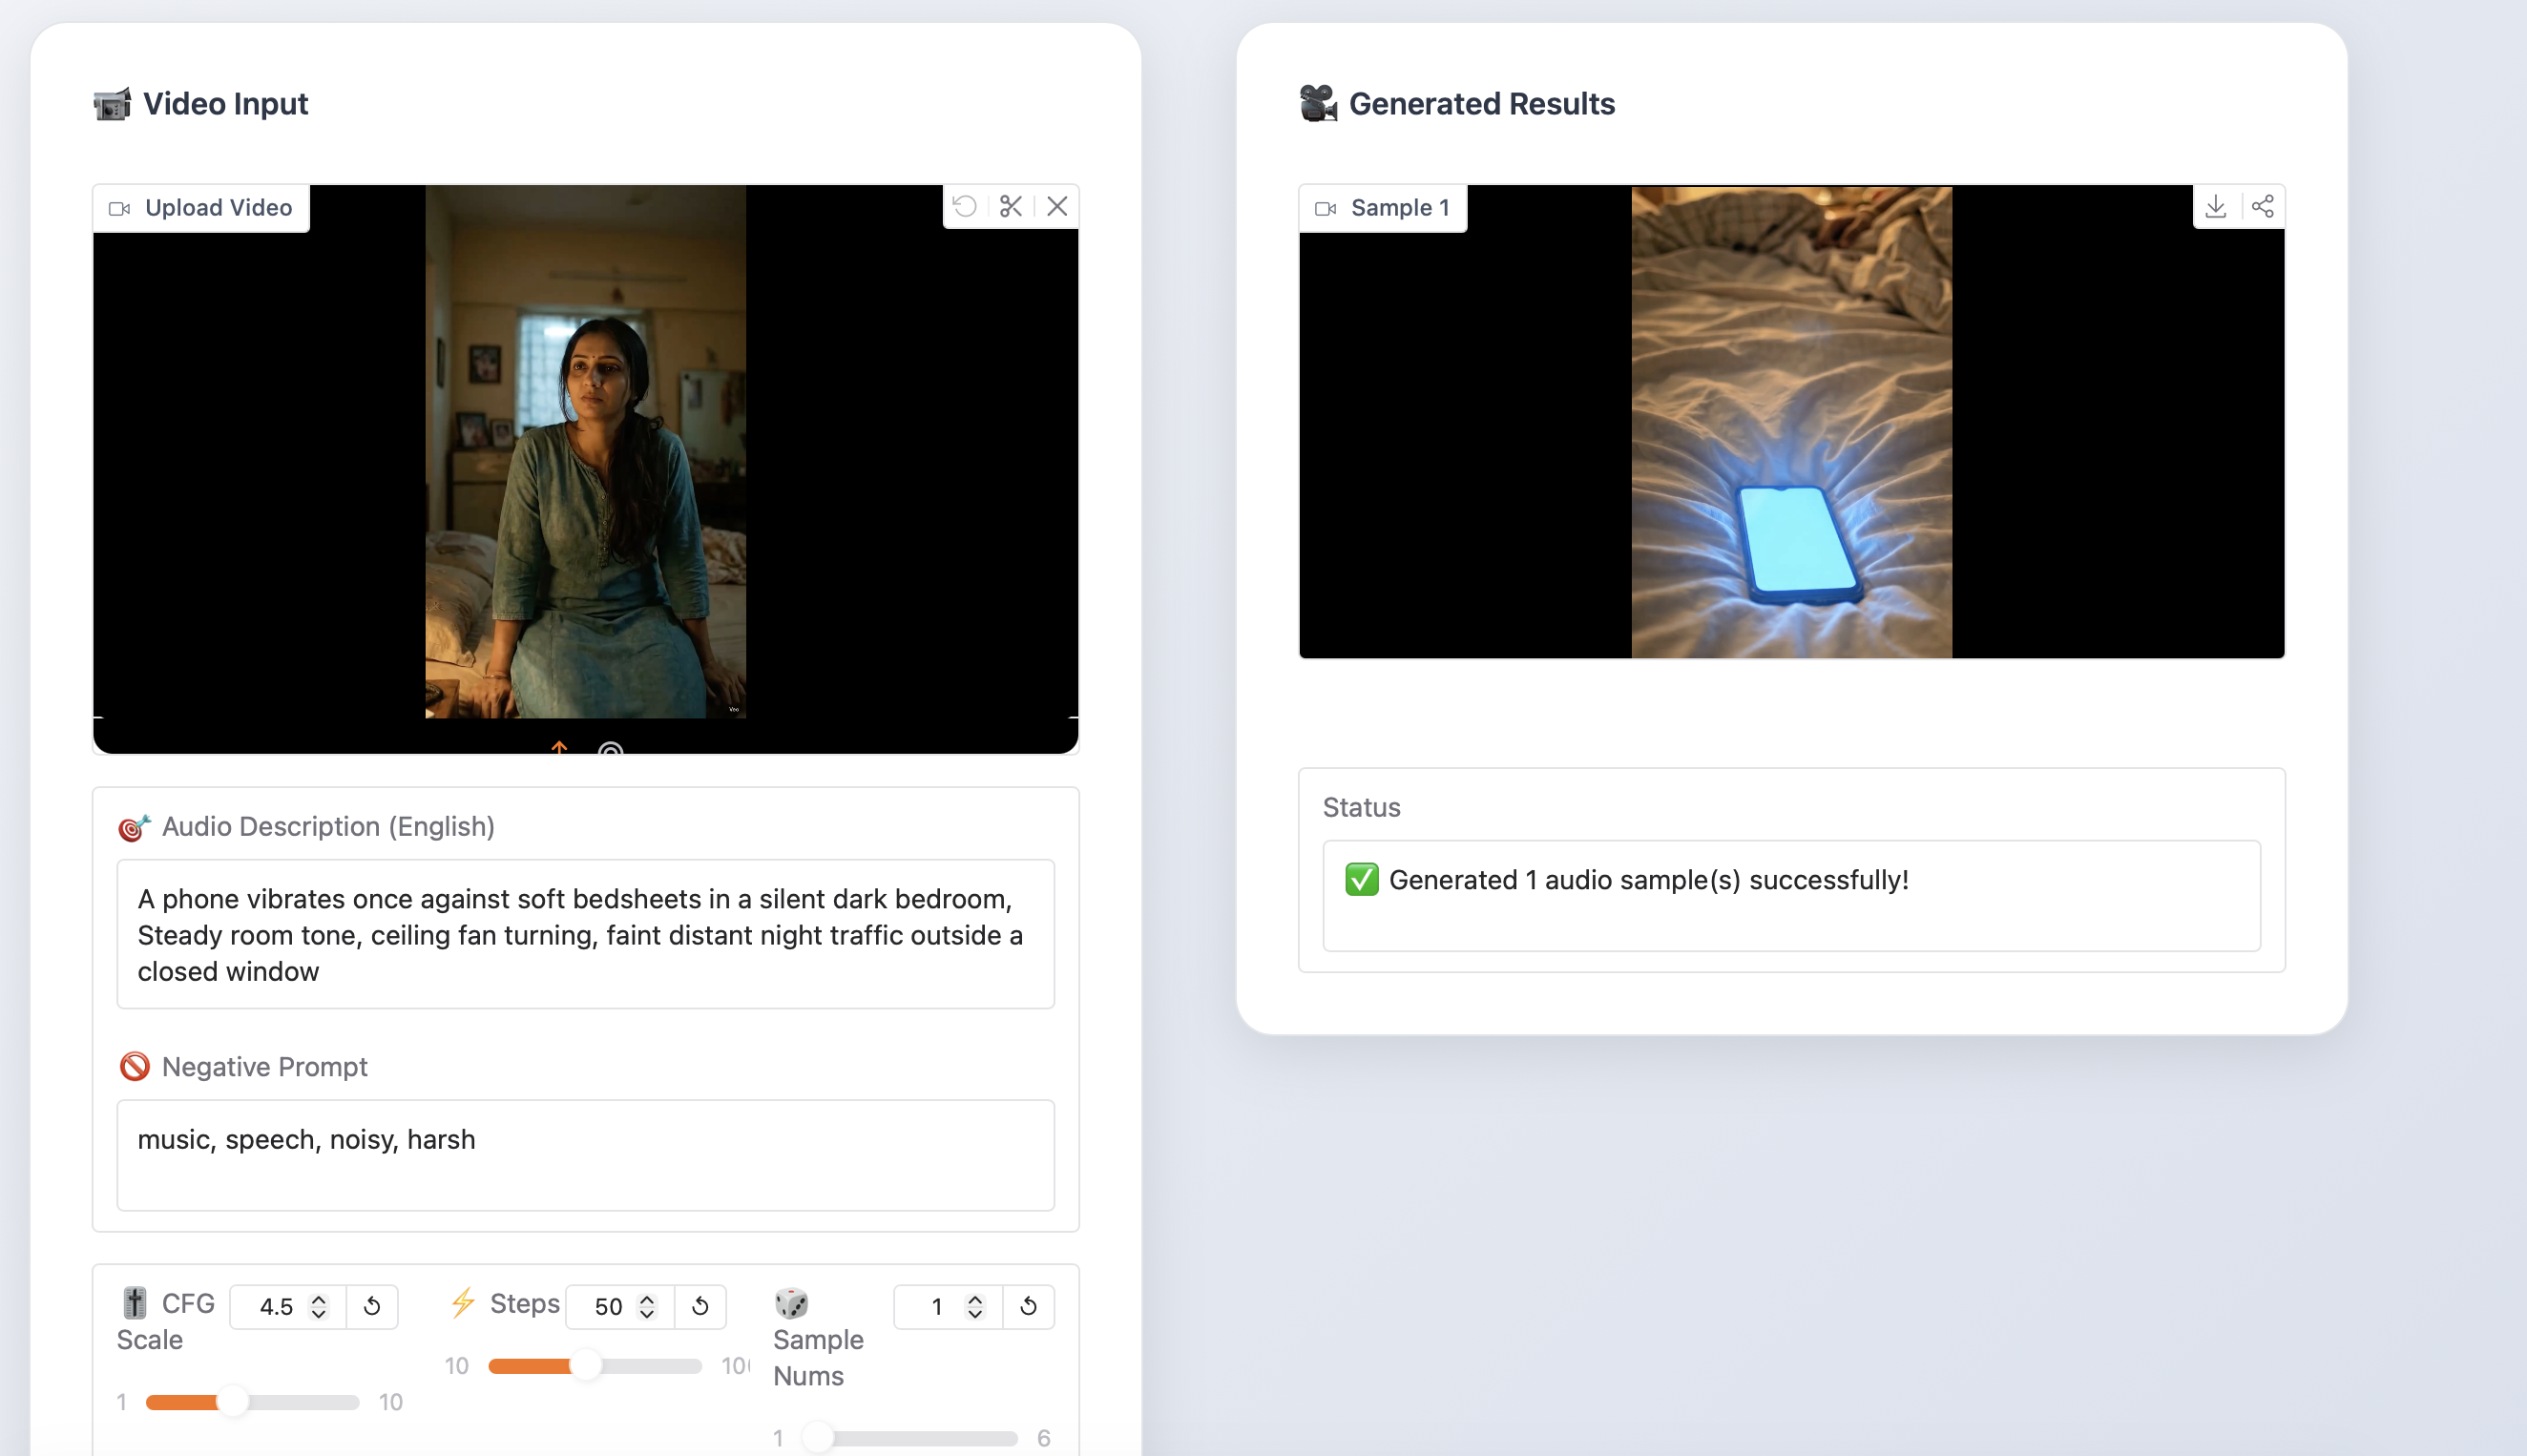Viewport: 2527px width, 1456px height.
Task: Open the scissors trim tool for the video
Action: click(x=1011, y=206)
